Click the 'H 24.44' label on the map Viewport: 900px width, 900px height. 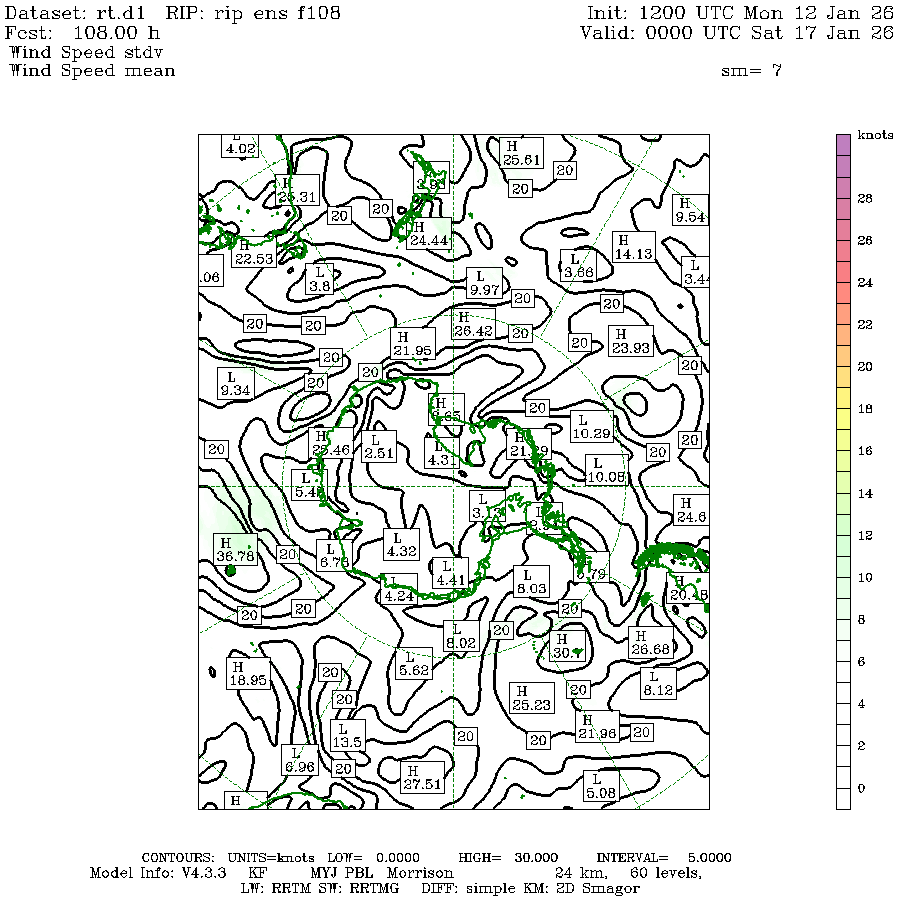pos(429,234)
